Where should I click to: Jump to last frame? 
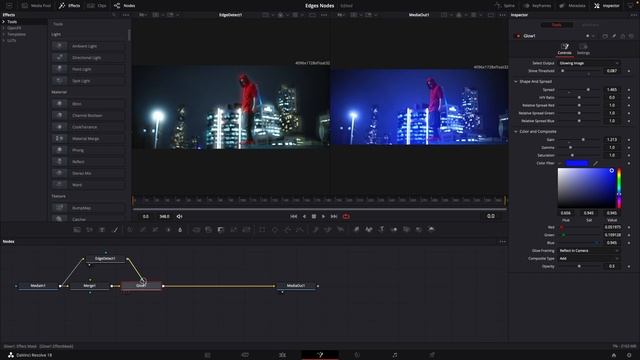[334, 216]
